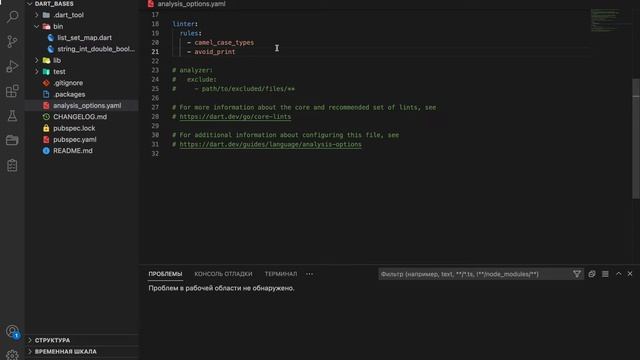Click the code minimap
The height and width of the screenshot is (360, 640).
(610, 20)
